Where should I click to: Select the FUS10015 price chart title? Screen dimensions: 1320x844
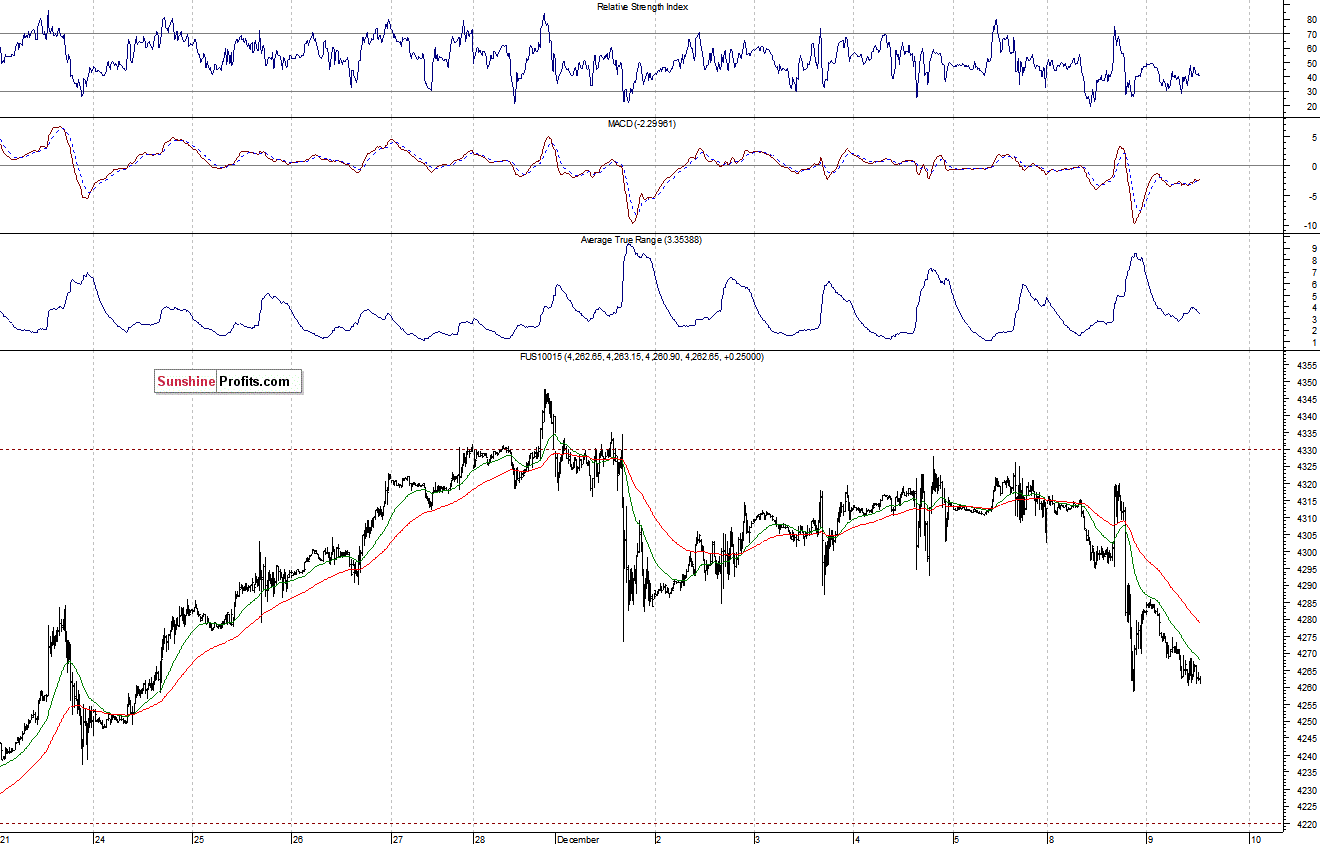coord(642,356)
